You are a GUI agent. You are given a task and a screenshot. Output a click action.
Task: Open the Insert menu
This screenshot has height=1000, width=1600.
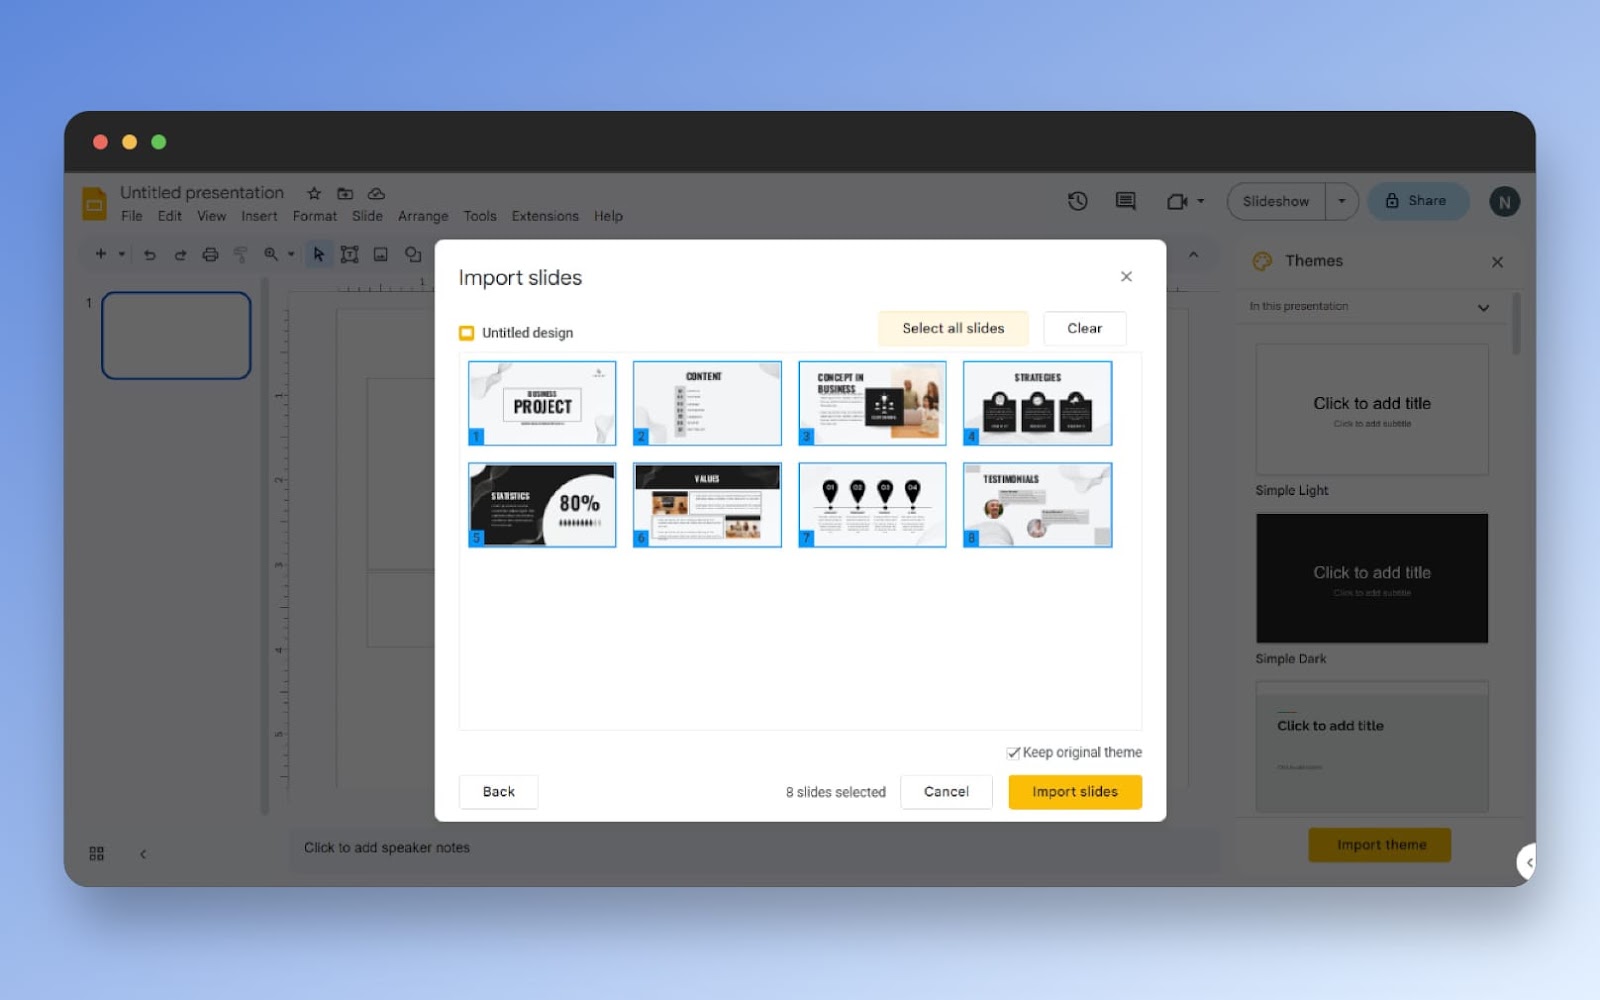click(259, 216)
